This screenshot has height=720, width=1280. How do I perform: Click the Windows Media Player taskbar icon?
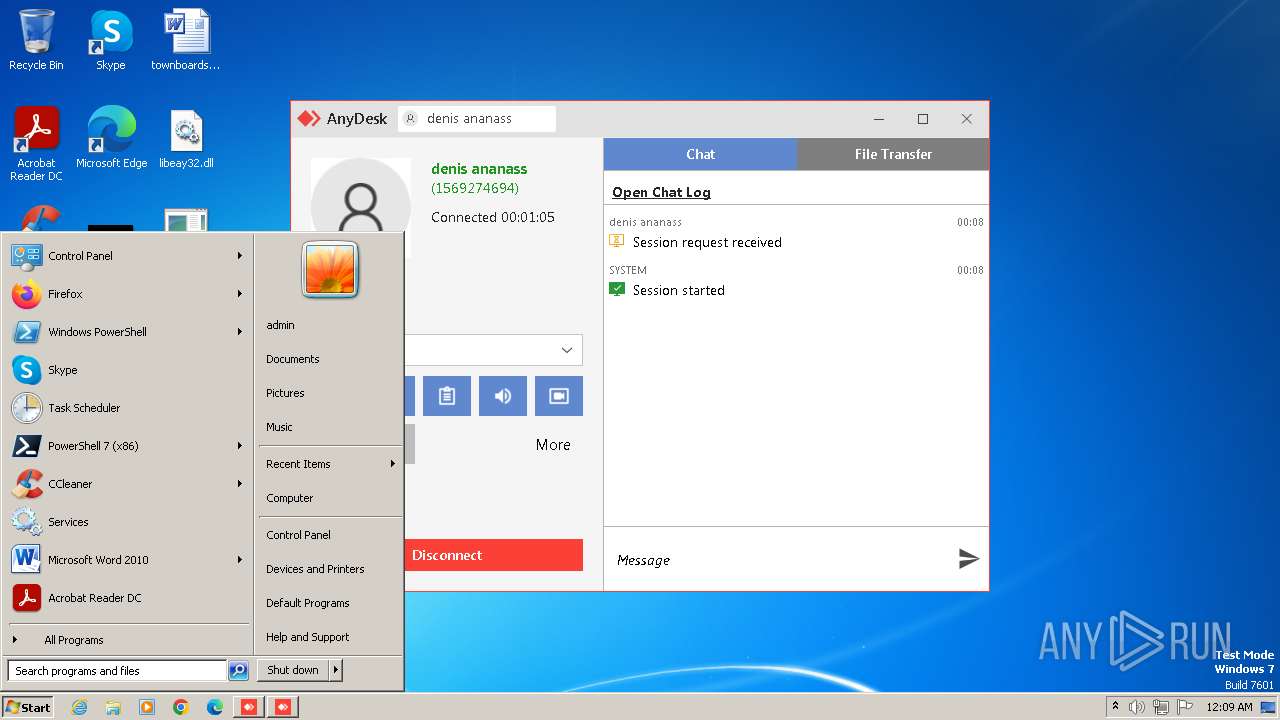click(147, 707)
